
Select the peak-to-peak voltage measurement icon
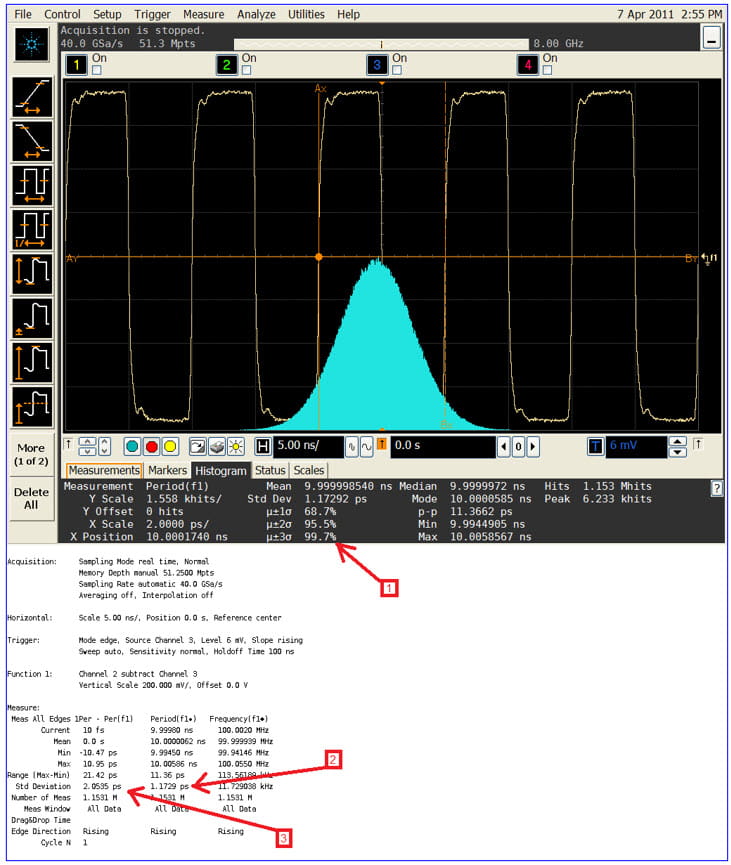[32, 274]
